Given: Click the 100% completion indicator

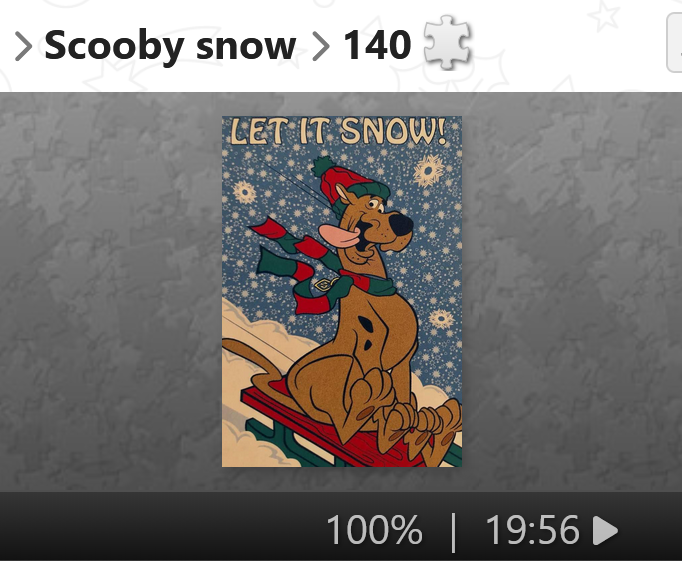Looking at the screenshot, I should (374, 529).
